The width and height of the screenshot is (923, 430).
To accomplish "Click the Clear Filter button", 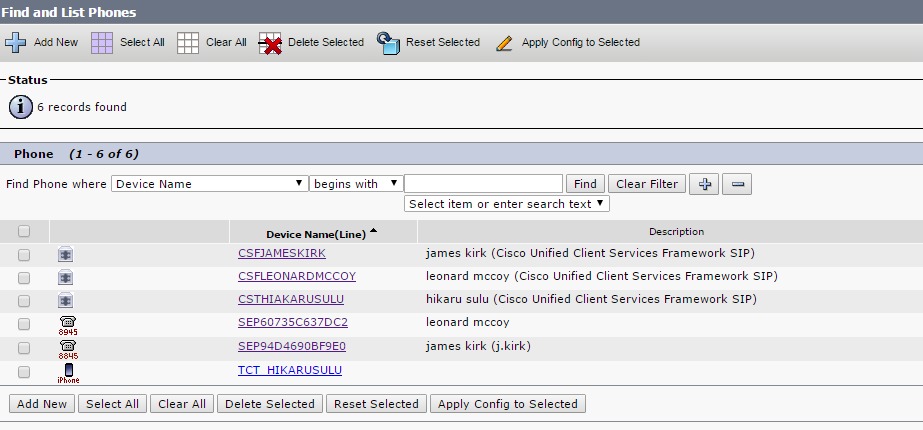I will pos(647,184).
